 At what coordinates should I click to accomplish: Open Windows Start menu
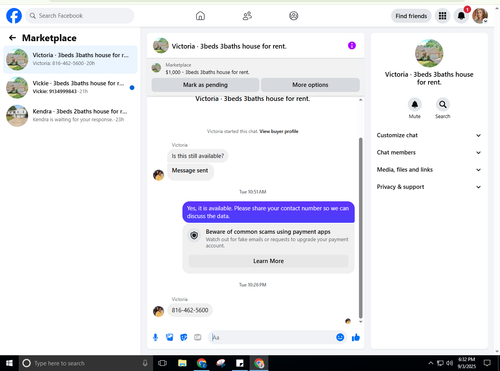click(9, 363)
